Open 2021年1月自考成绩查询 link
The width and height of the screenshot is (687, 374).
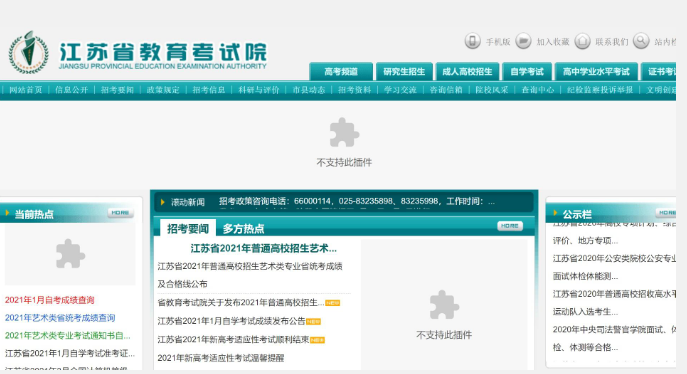pyautogui.click(x=50, y=300)
